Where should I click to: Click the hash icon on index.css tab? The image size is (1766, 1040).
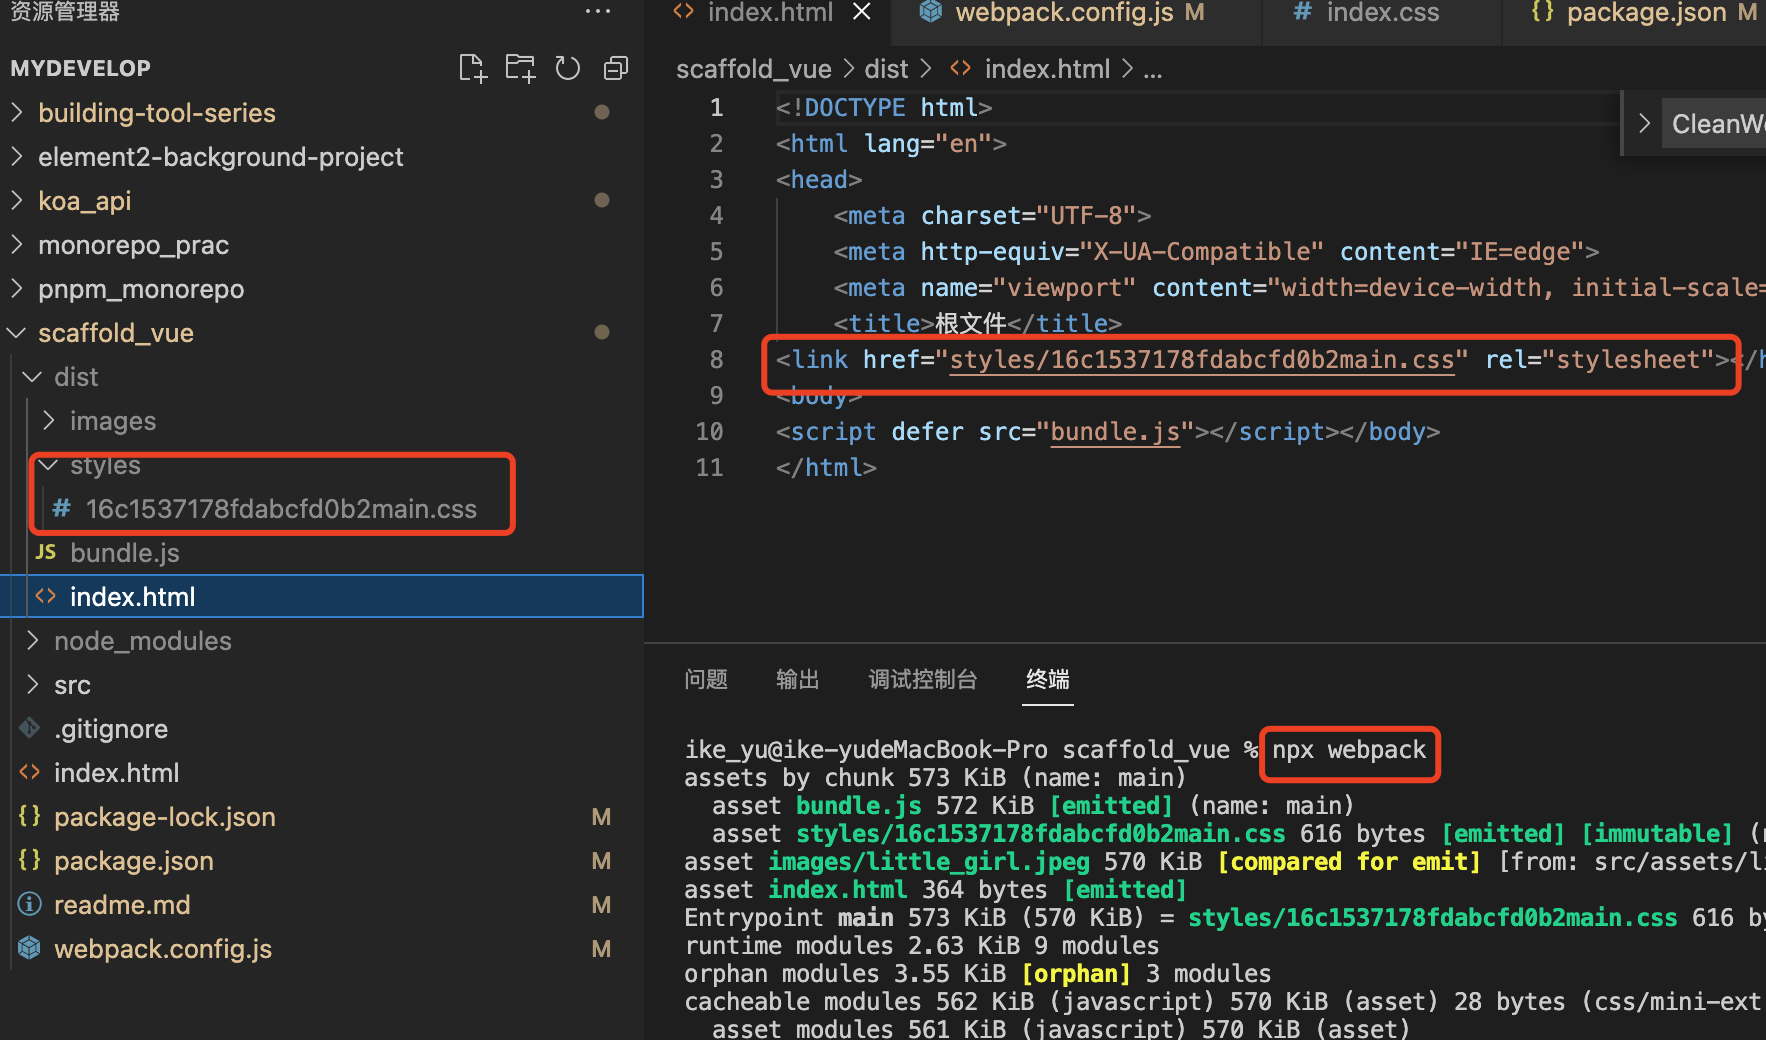[x=1302, y=11]
